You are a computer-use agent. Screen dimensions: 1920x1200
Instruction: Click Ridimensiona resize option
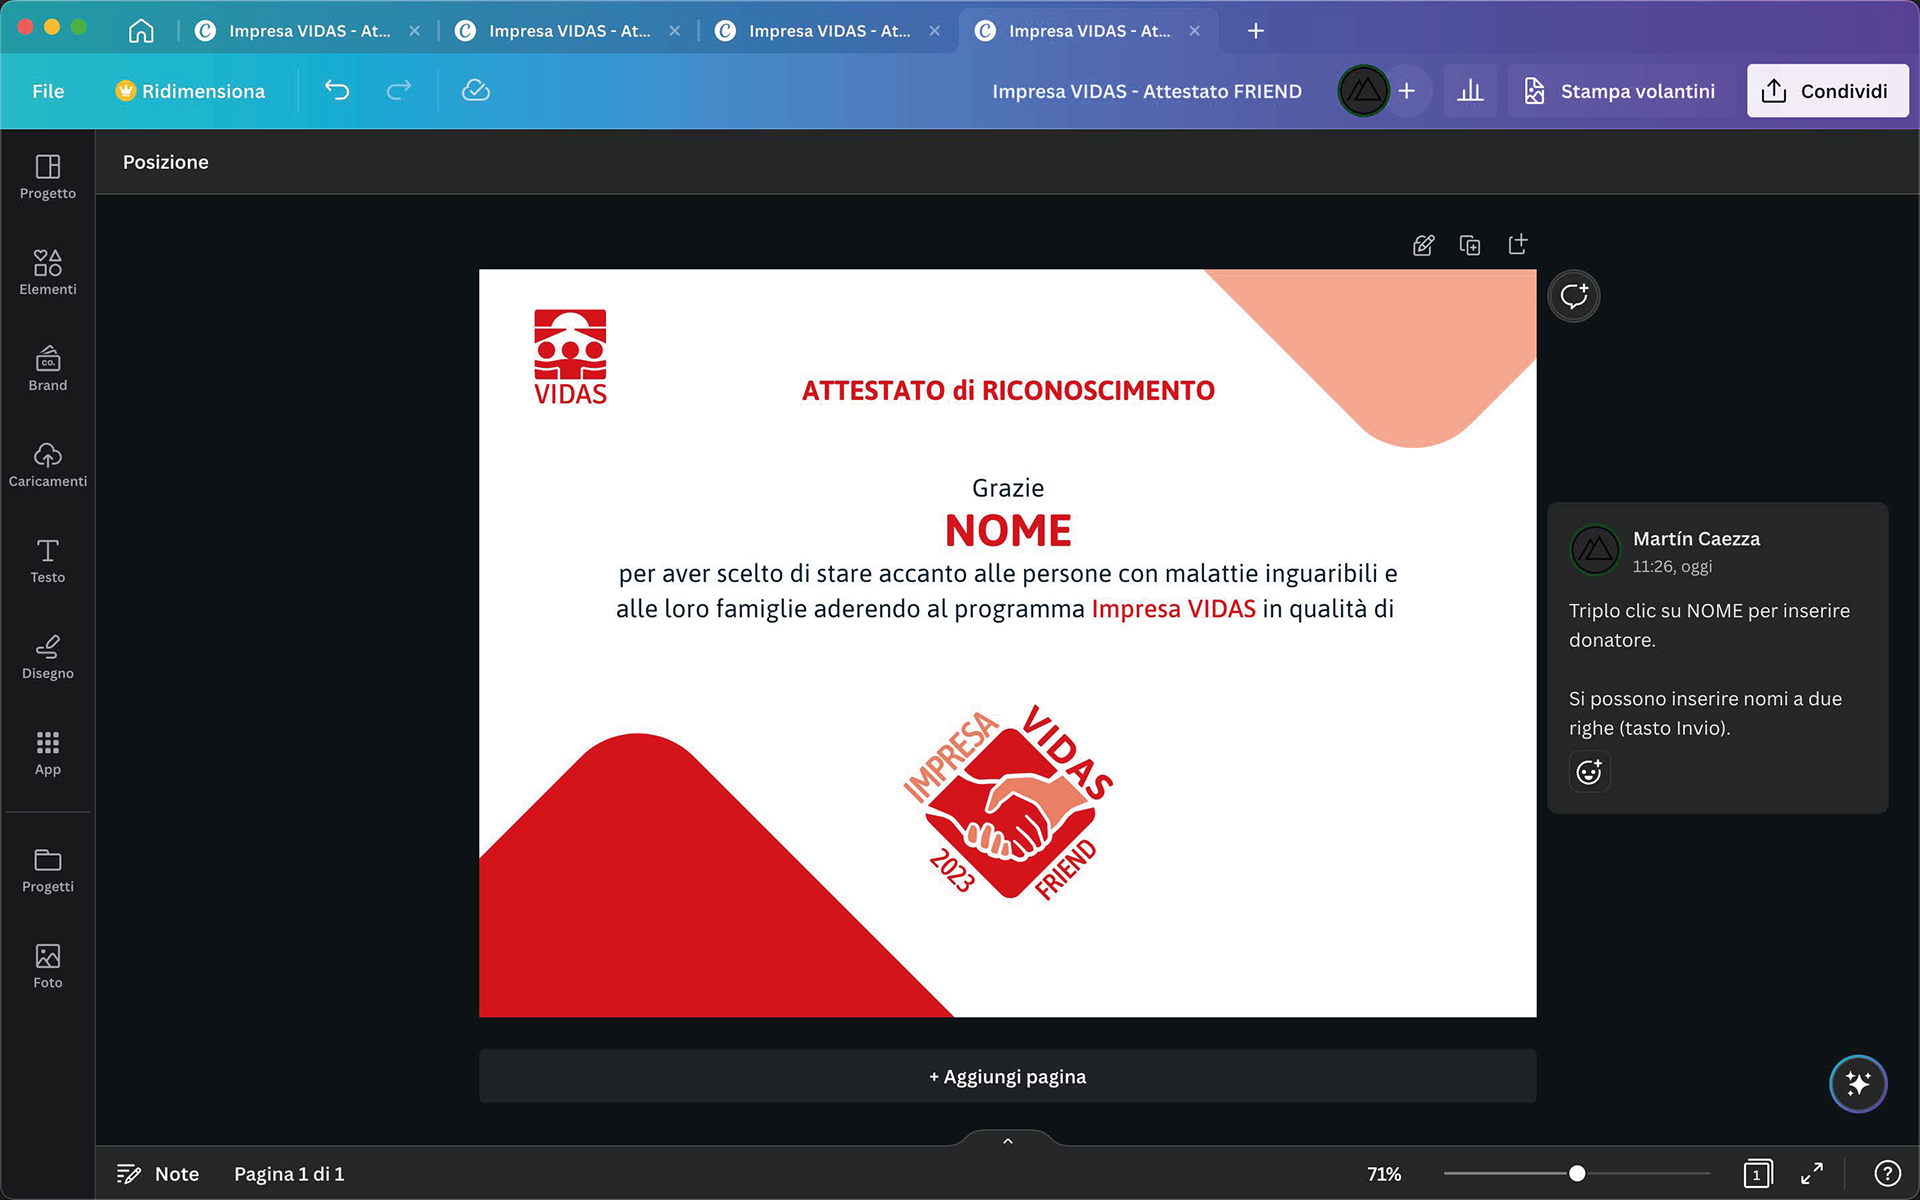[x=190, y=91]
